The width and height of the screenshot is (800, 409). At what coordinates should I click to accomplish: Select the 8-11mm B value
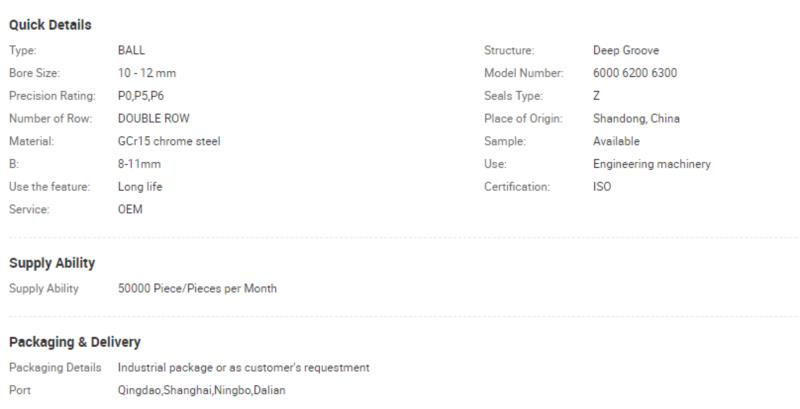[x=139, y=164]
